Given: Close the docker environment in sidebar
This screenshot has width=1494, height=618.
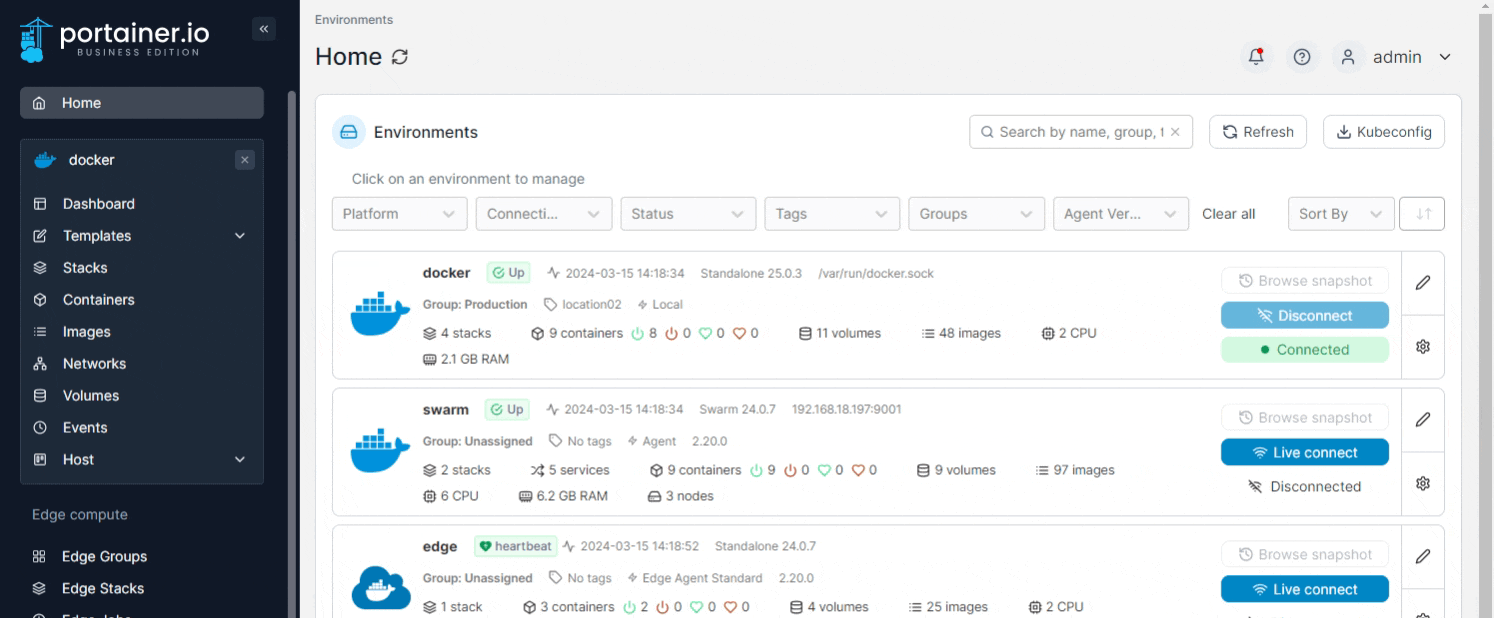Looking at the screenshot, I should click(245, 160).
